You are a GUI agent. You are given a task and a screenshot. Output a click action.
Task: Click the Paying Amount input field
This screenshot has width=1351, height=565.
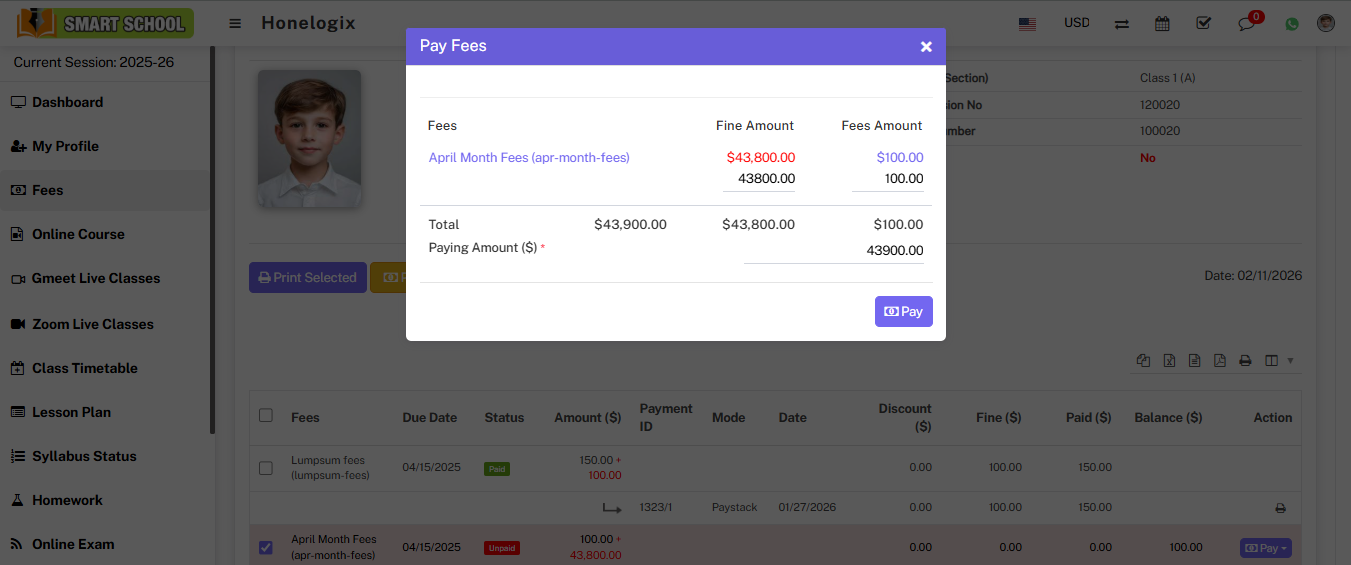tap(834, 251)
